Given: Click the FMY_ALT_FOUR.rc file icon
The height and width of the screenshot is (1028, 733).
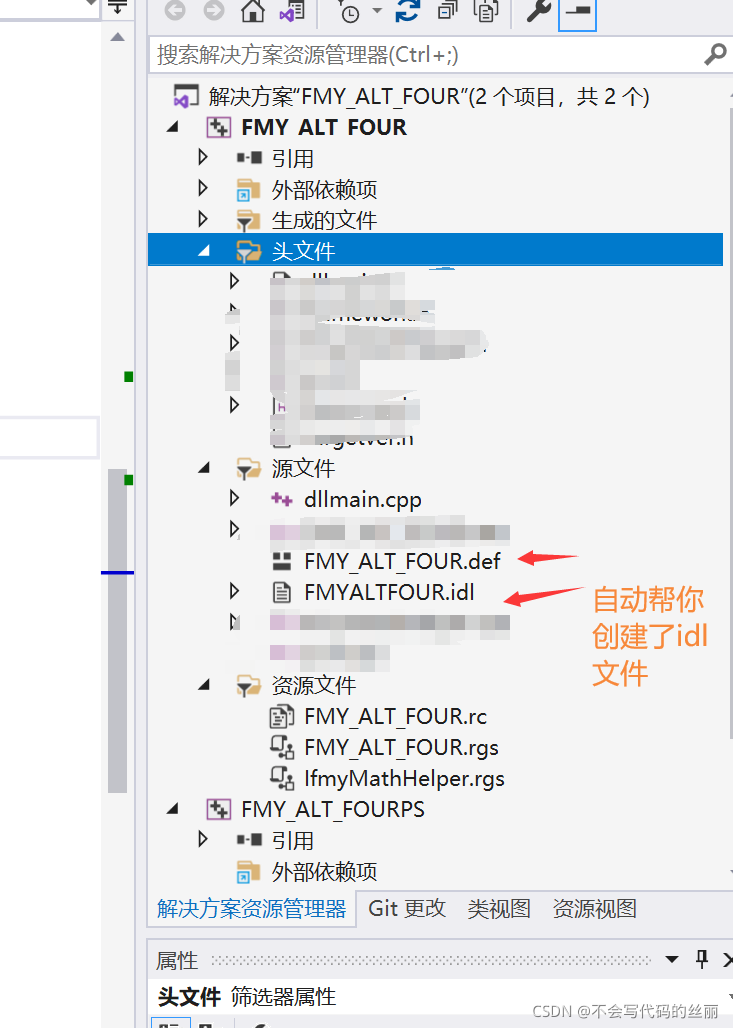Looking at the screenshot, I should pyautogui.click(x=282, y=717).
